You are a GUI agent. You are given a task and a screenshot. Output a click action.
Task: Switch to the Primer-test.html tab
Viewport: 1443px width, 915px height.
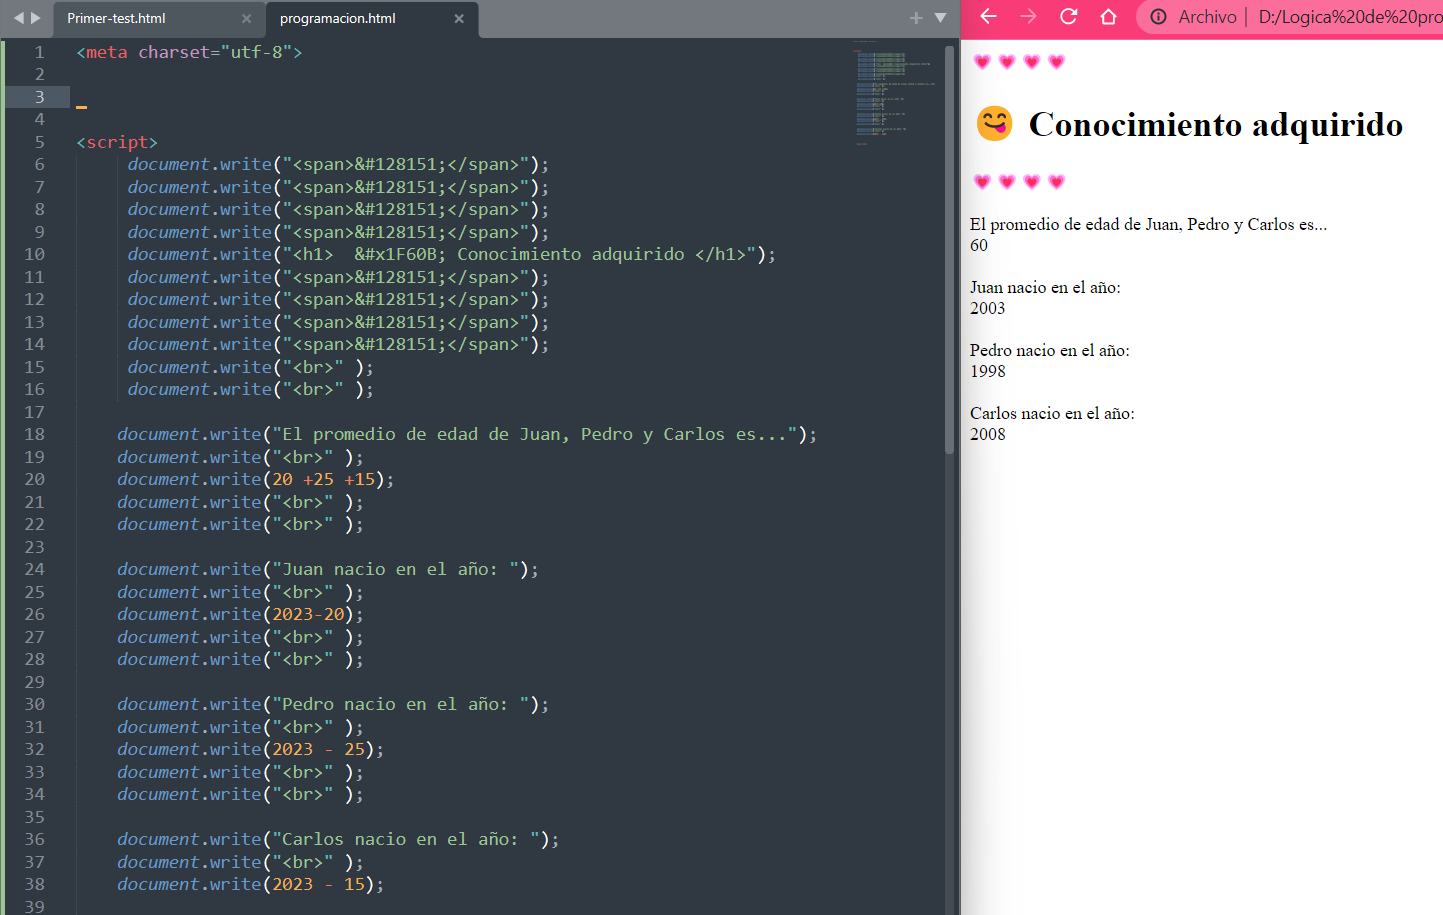click(117, 19)
